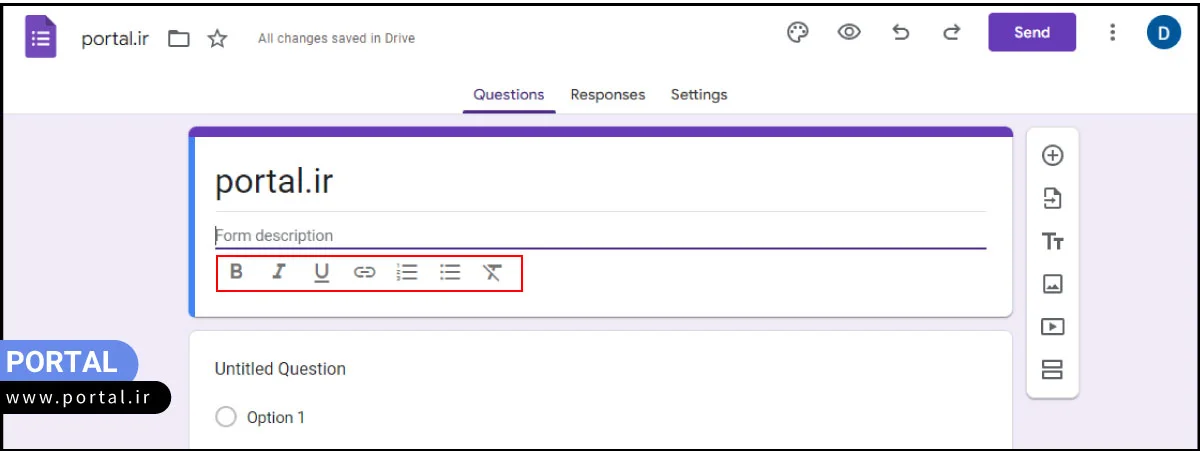This screenshot has width=1200, height=451.
Task: Import questions from another form
Action: point(1052,198)
